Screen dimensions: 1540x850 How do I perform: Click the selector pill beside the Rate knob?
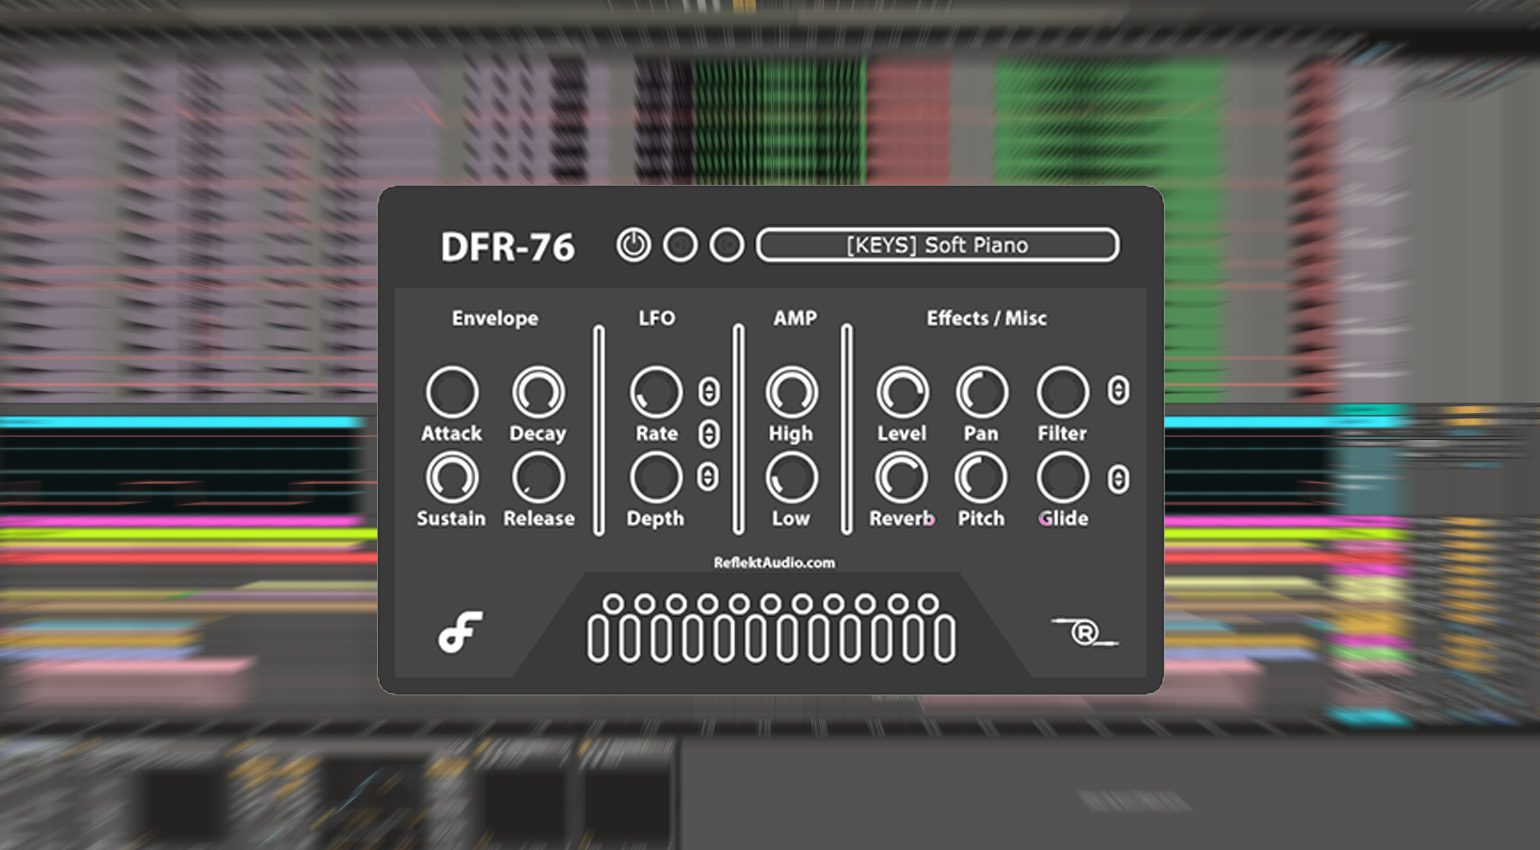click(x=708, y=391)
